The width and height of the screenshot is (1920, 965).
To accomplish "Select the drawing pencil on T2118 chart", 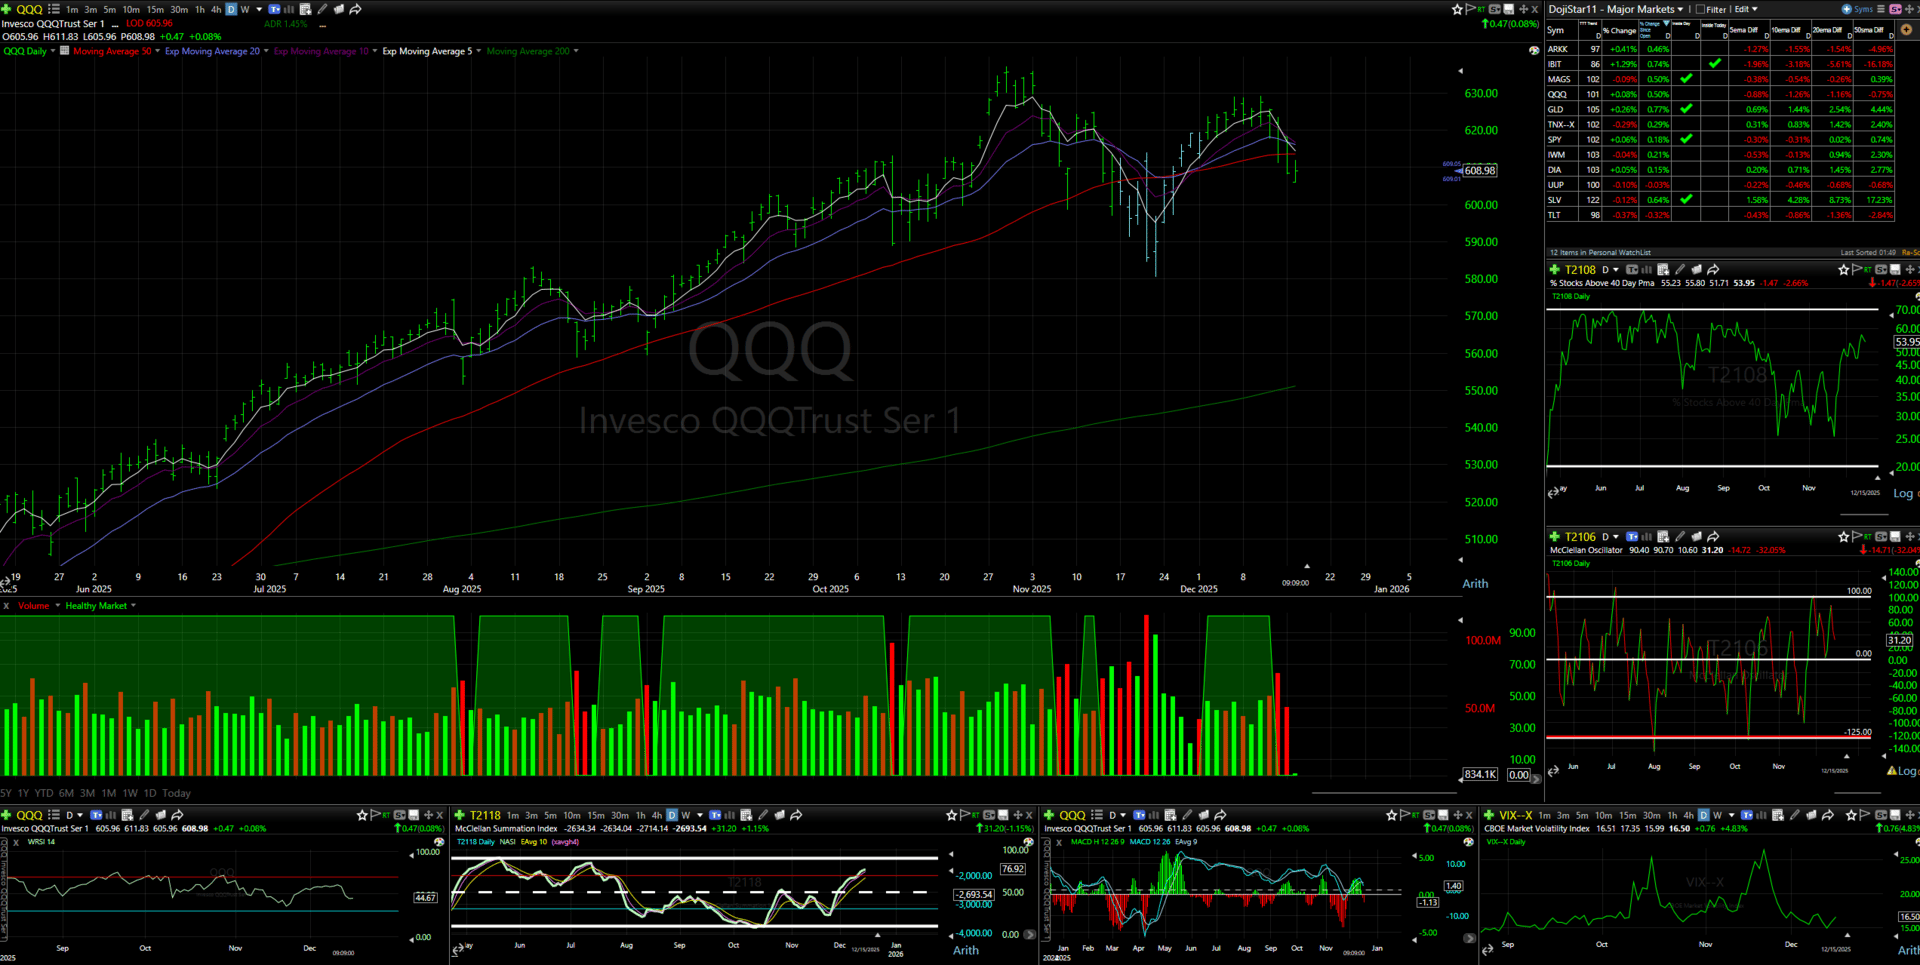I will 763,815.
